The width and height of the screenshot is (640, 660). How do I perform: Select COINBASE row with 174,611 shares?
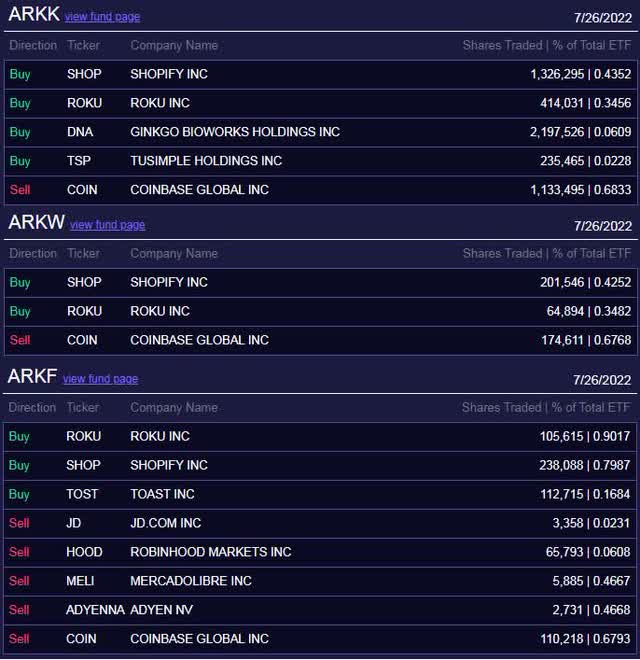[320, 340]
